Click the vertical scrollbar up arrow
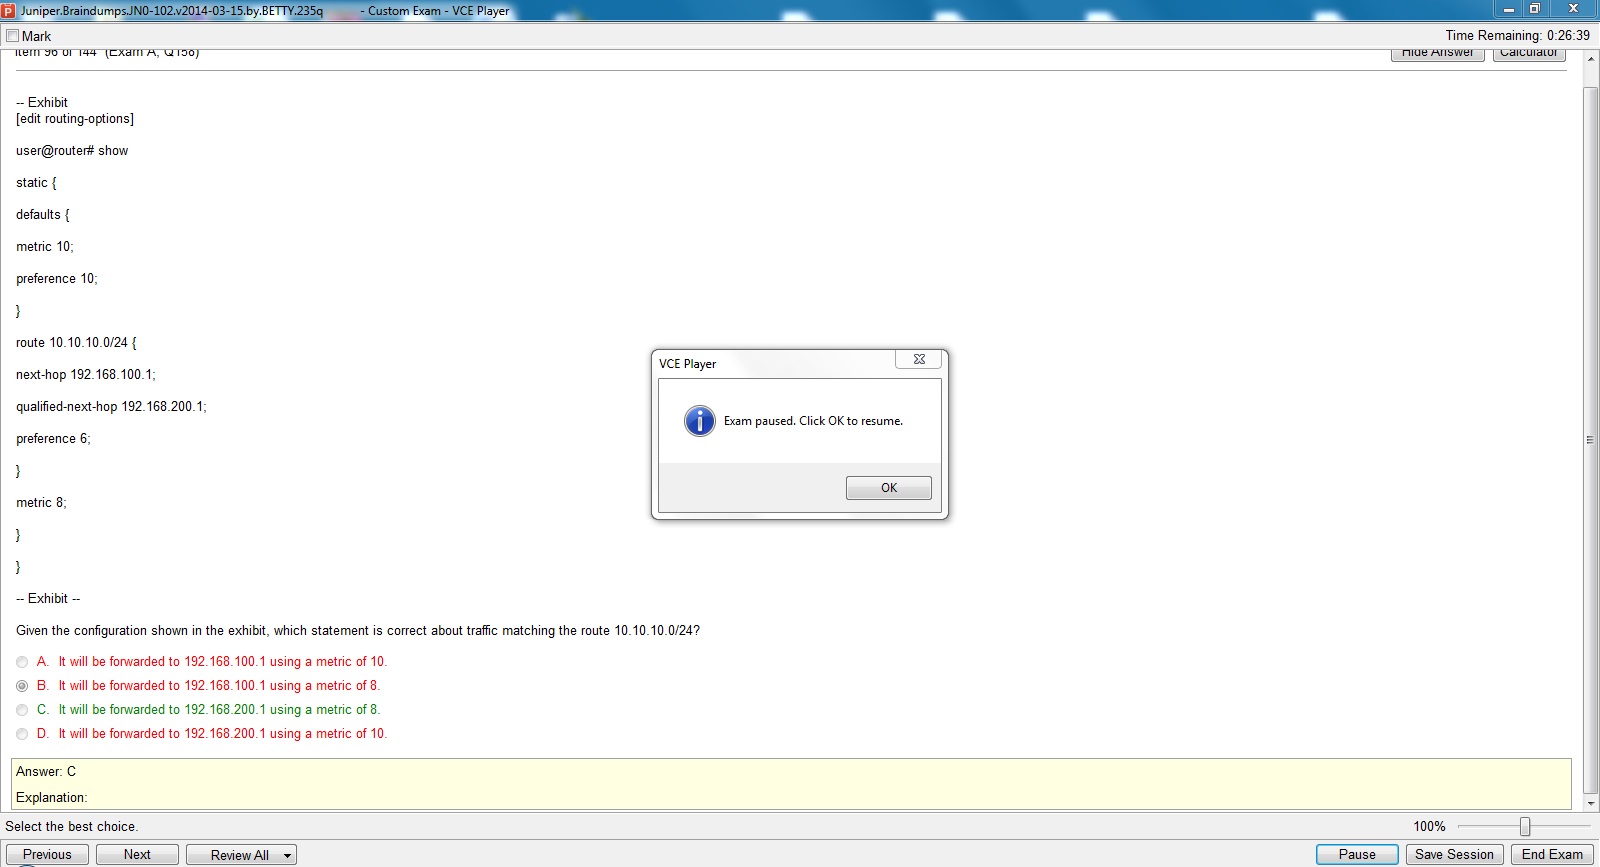 (x=1591, y=59)
